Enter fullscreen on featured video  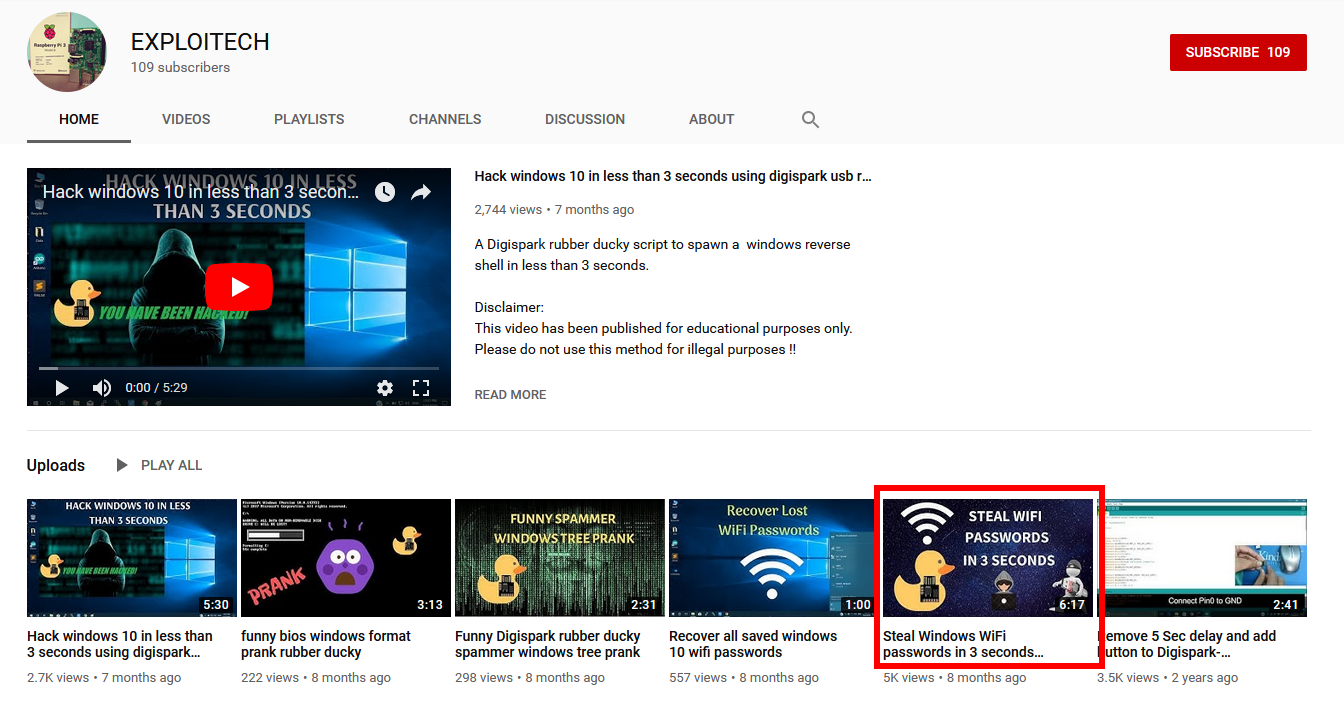421,387
